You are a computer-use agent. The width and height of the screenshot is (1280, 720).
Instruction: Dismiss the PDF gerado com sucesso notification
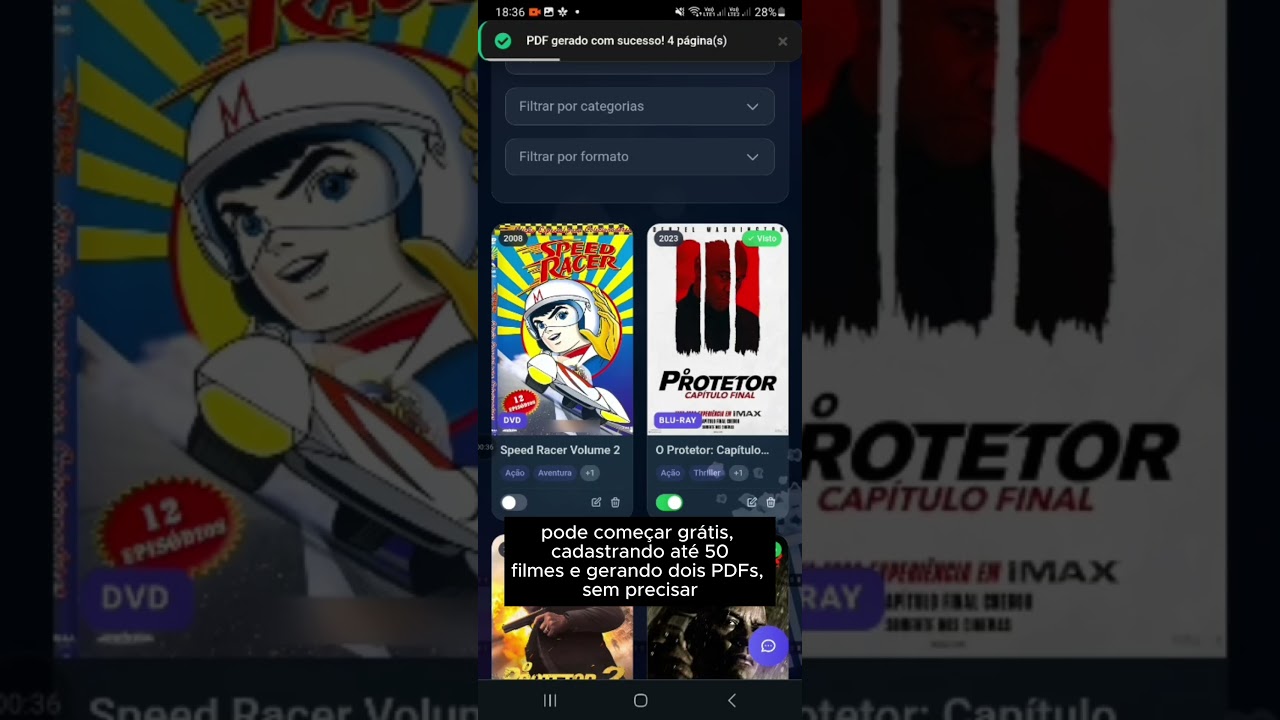coord(782,42)
